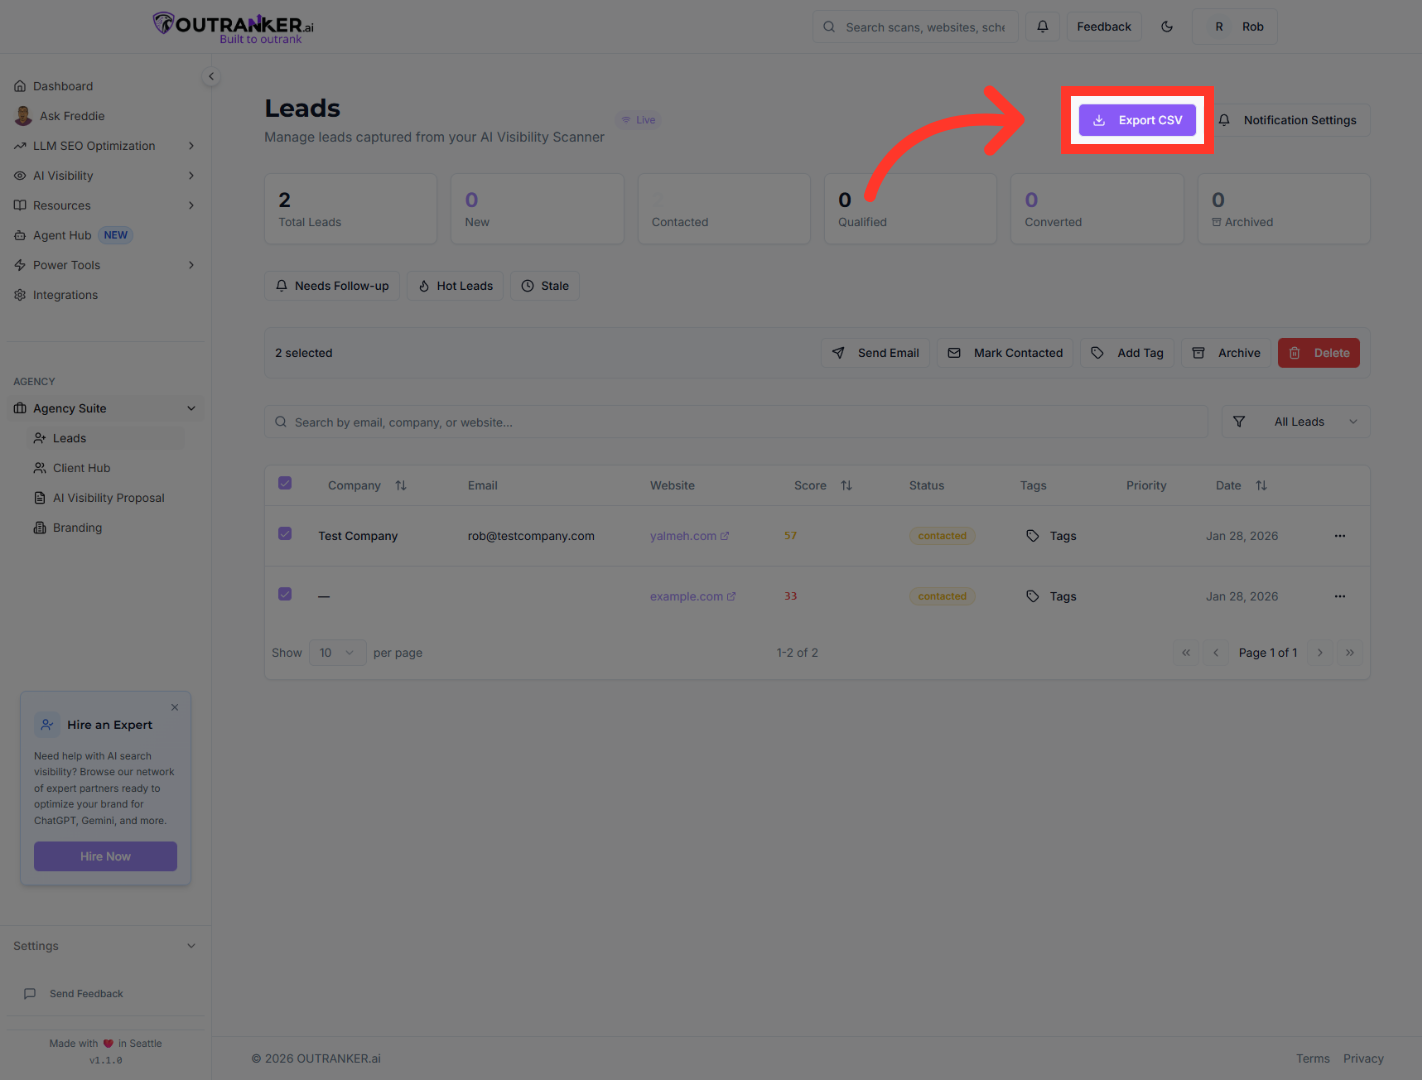Uncheck the example.com lead checkbox

[x=285, y=593]
